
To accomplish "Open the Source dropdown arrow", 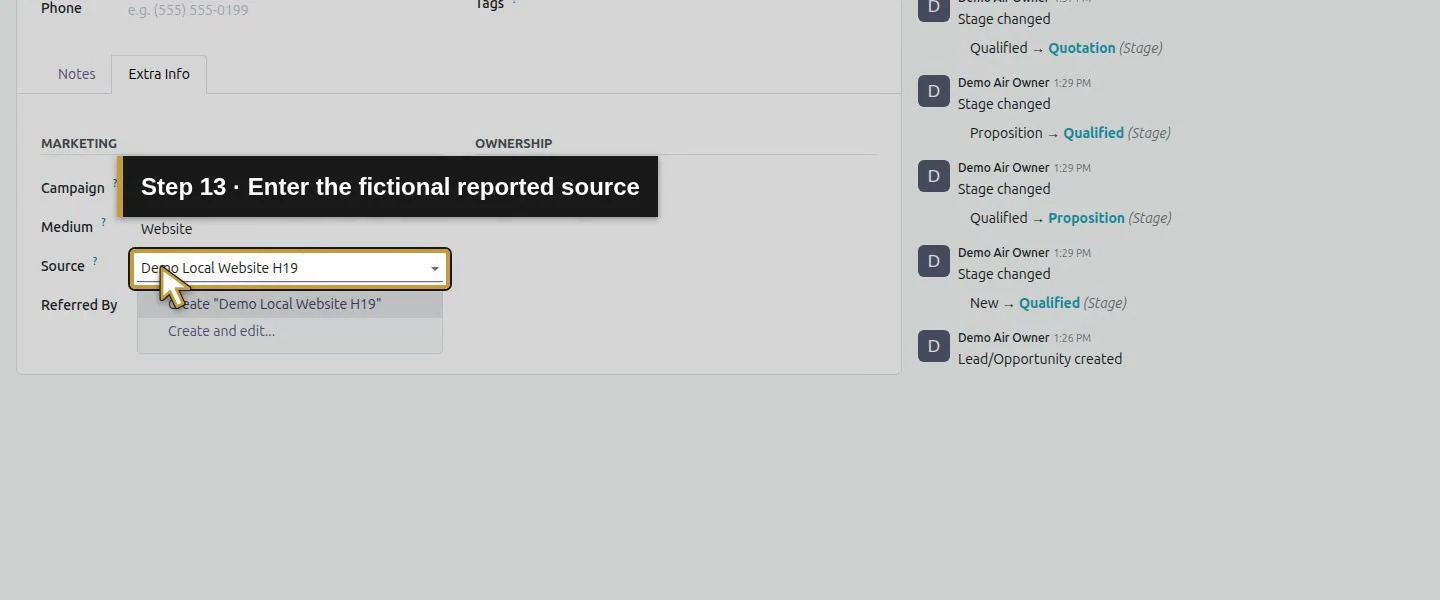I will click(435, 269).
